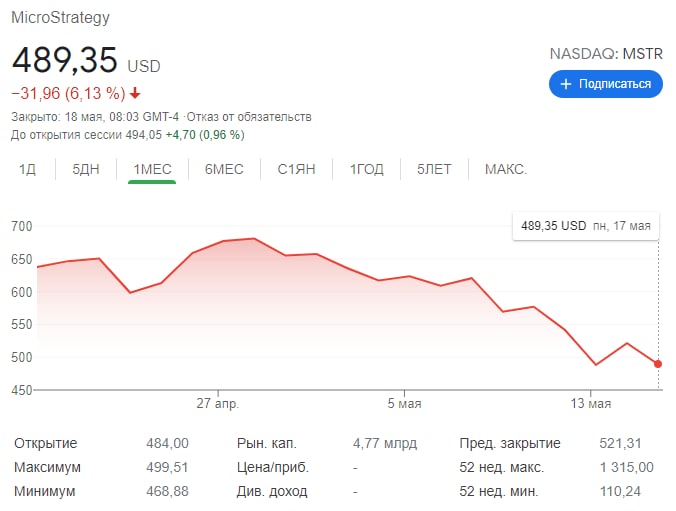Viewport: 676px width, 511px height.
Task: Show the МАКС. full history range
Action: click(506, 169)
